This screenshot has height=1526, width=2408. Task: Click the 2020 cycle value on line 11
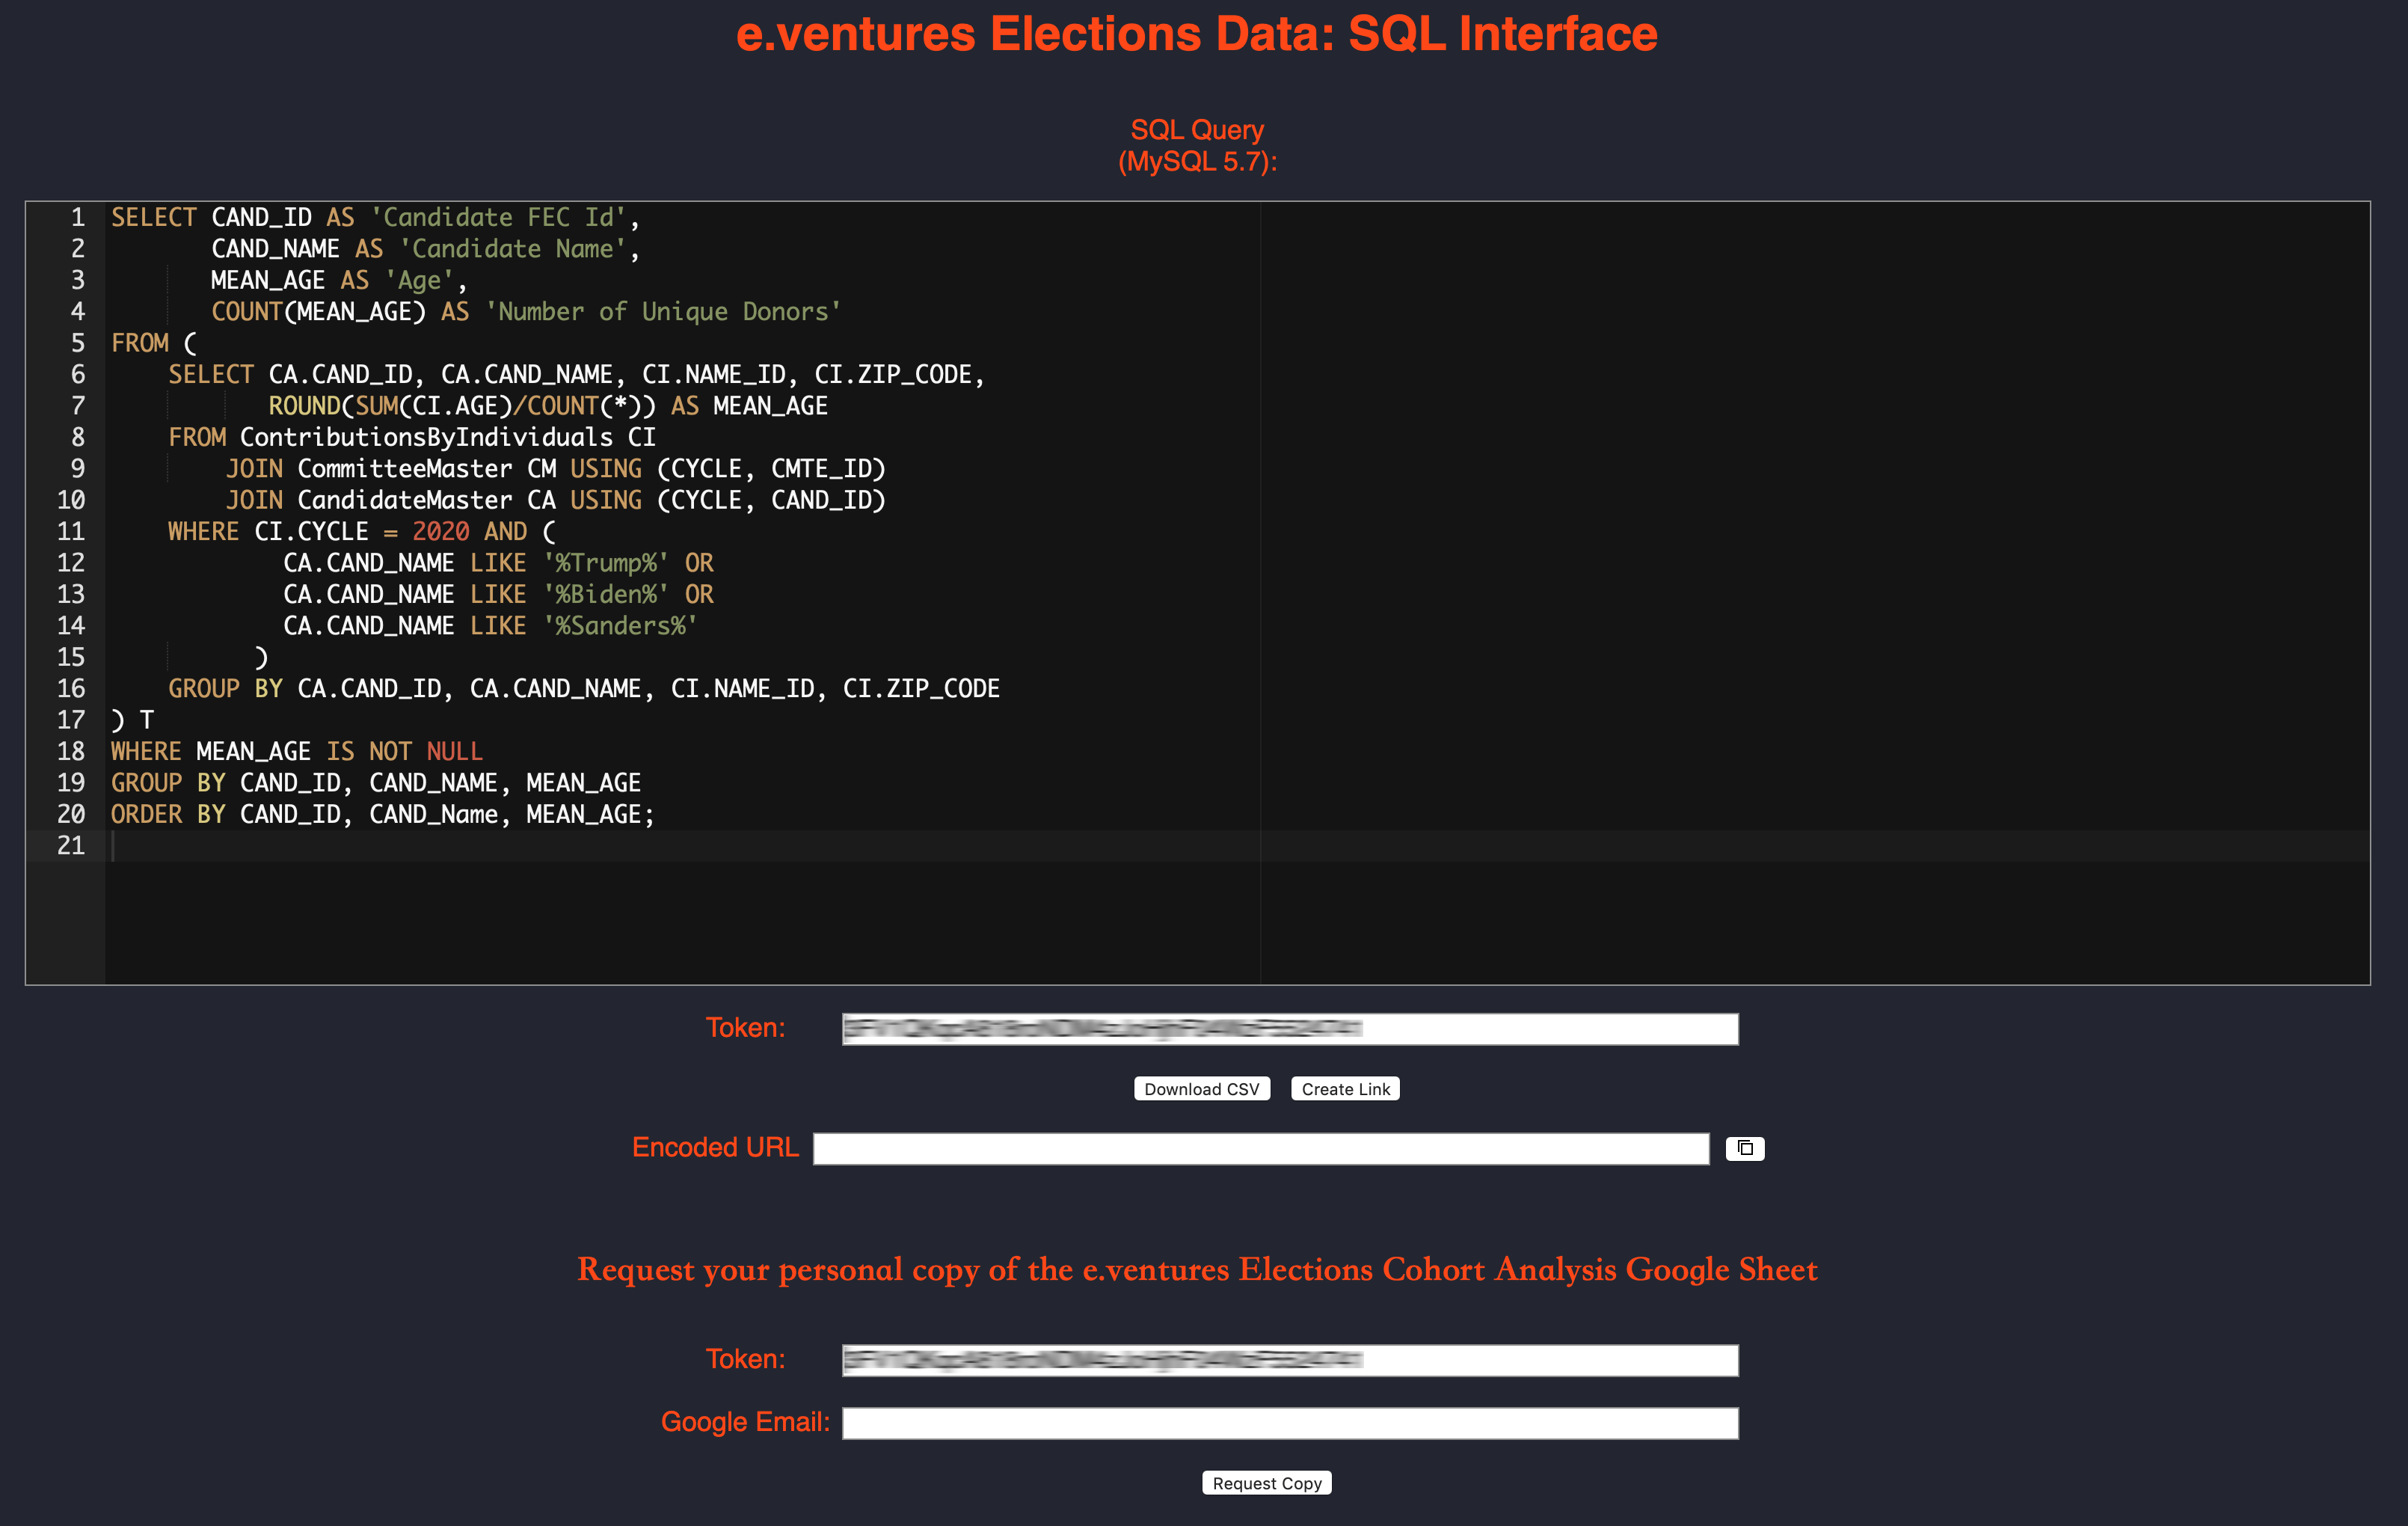coord(441,532)
